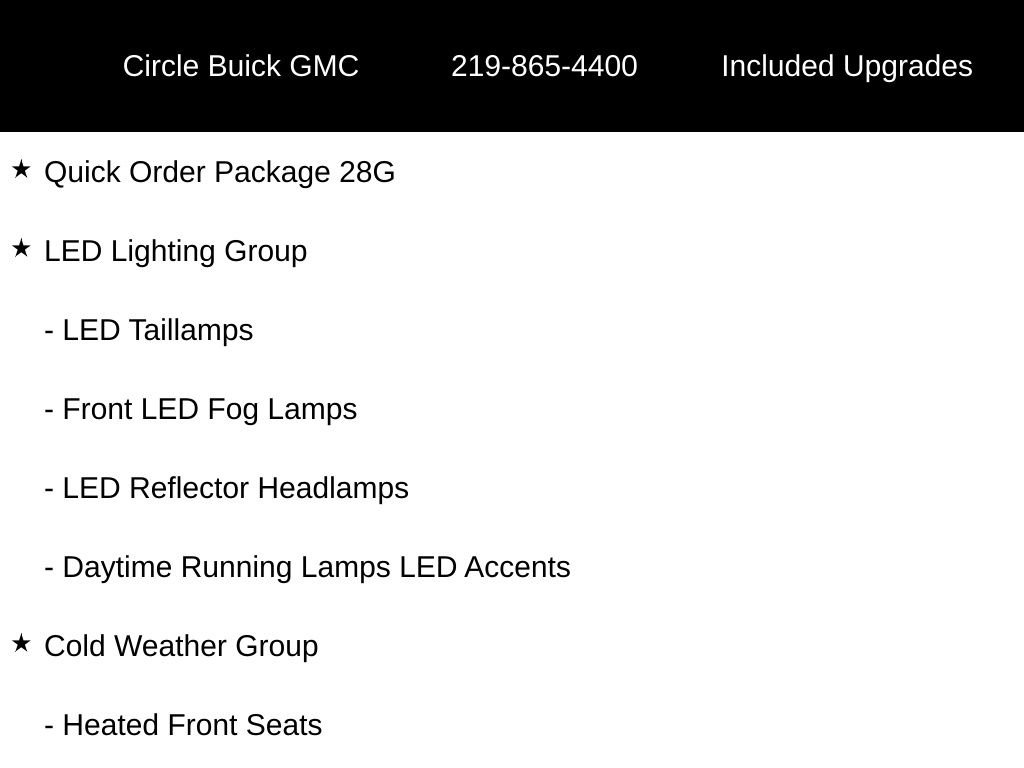
Task: Click the 28G package code
Action: point(367,172)
